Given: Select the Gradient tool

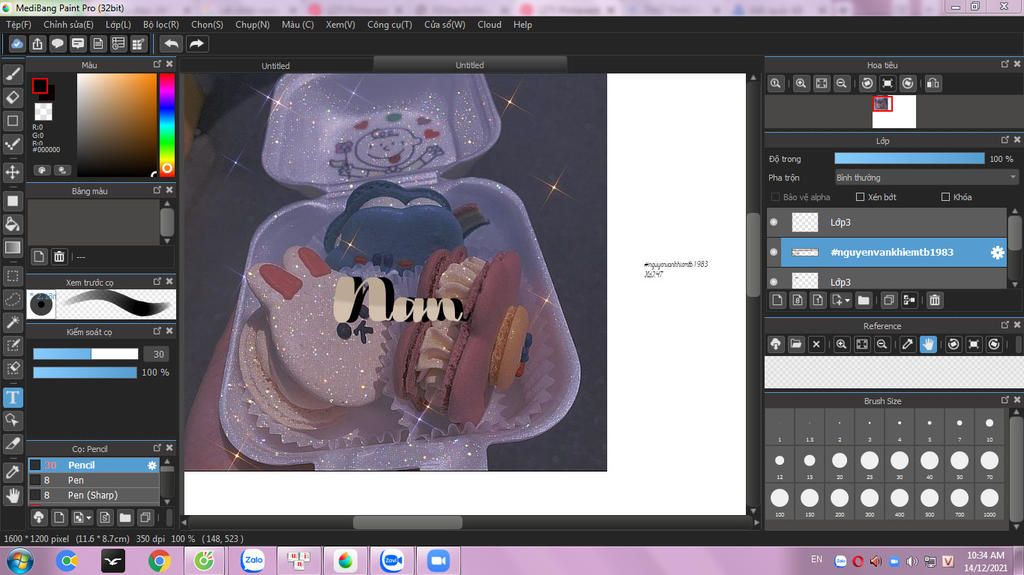Looking at the screenshot, I should 12,248.
